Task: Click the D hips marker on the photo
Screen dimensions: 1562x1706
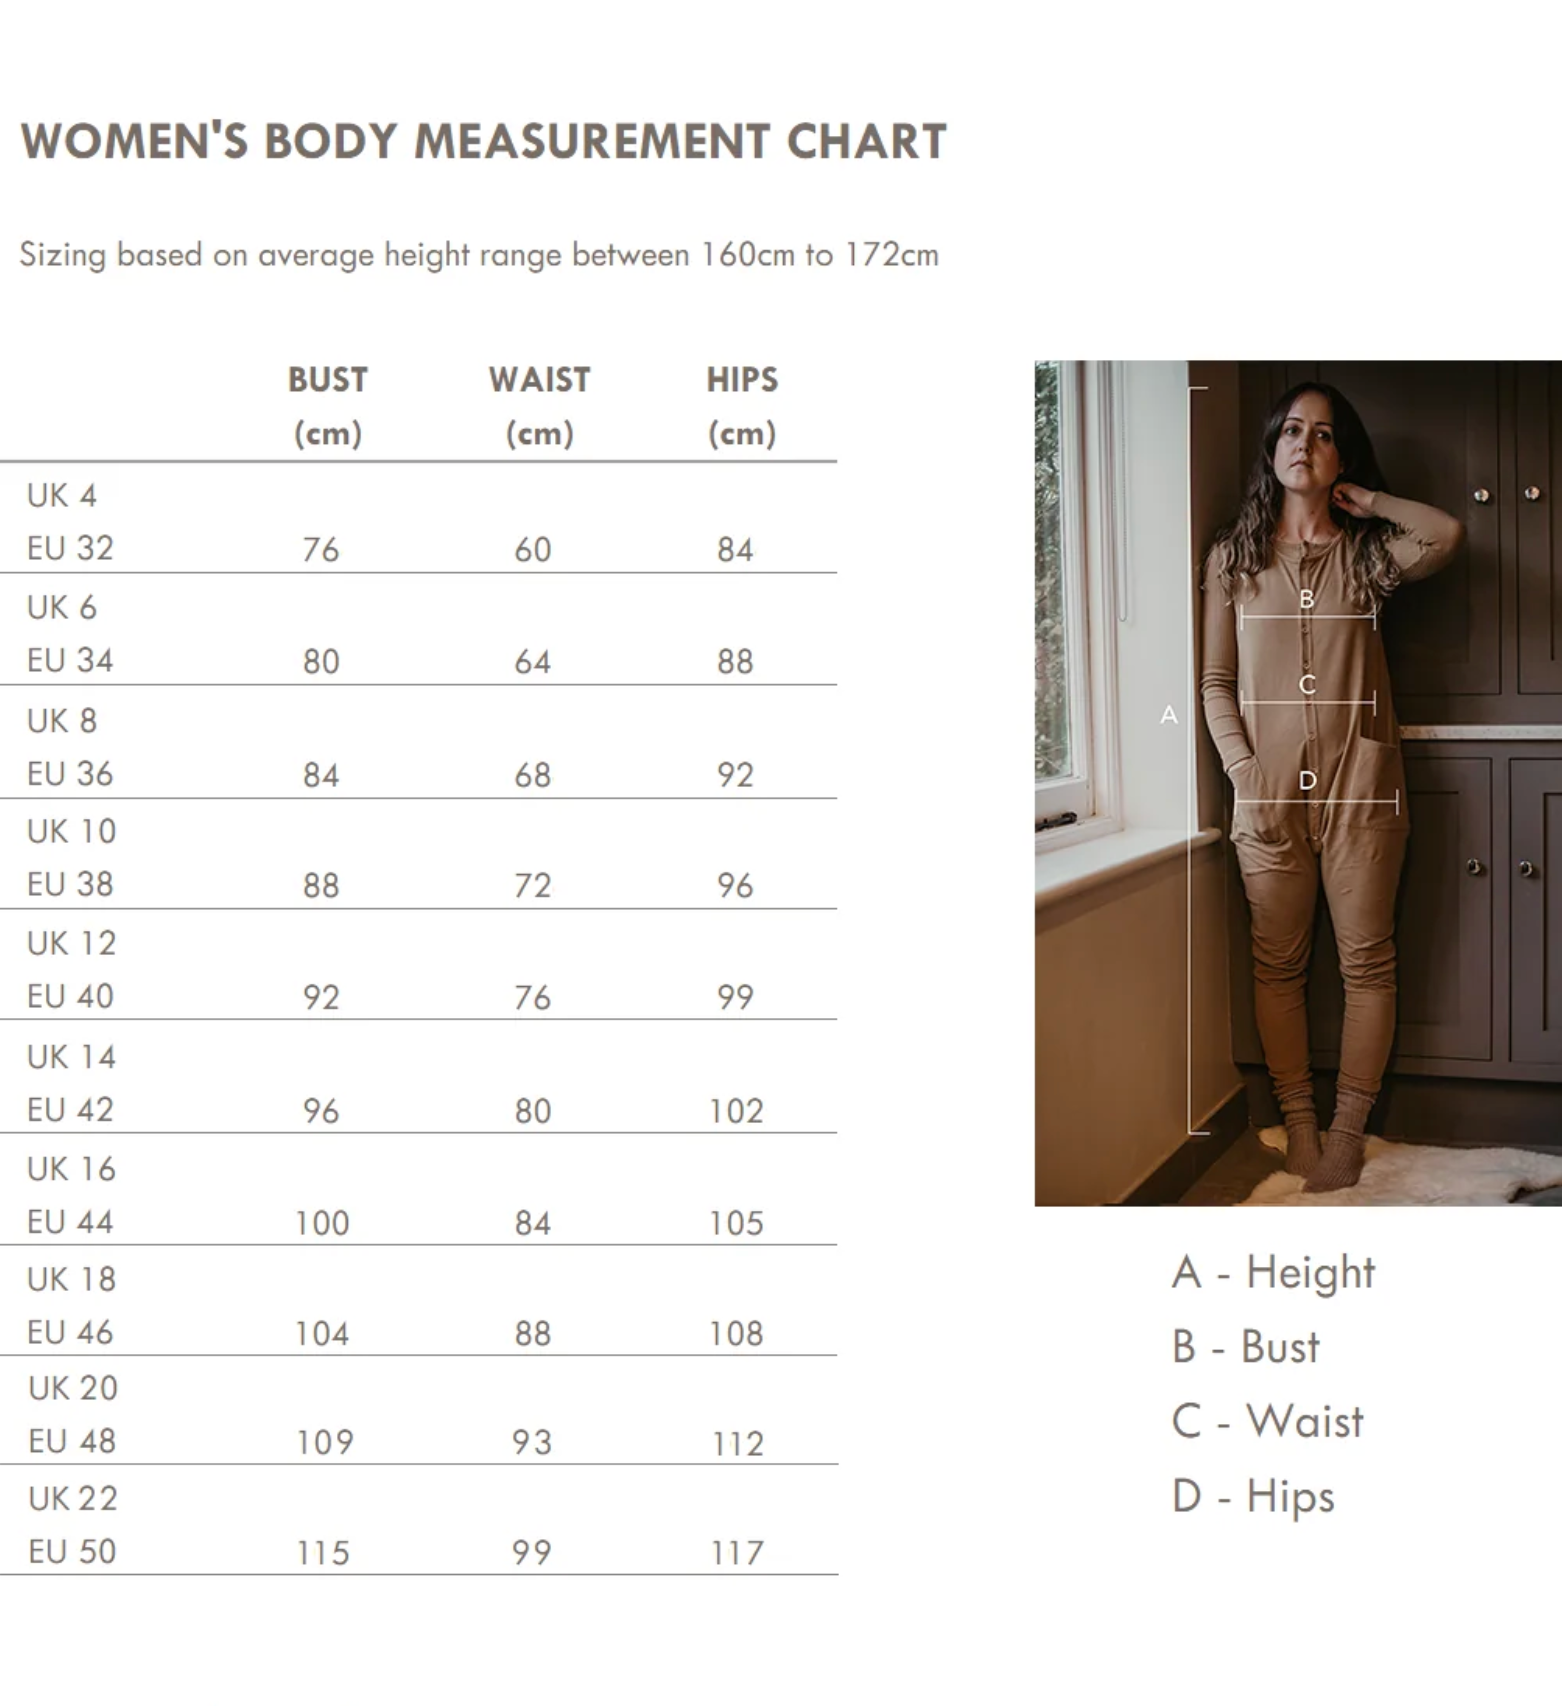Action: tap(1308, 781)
